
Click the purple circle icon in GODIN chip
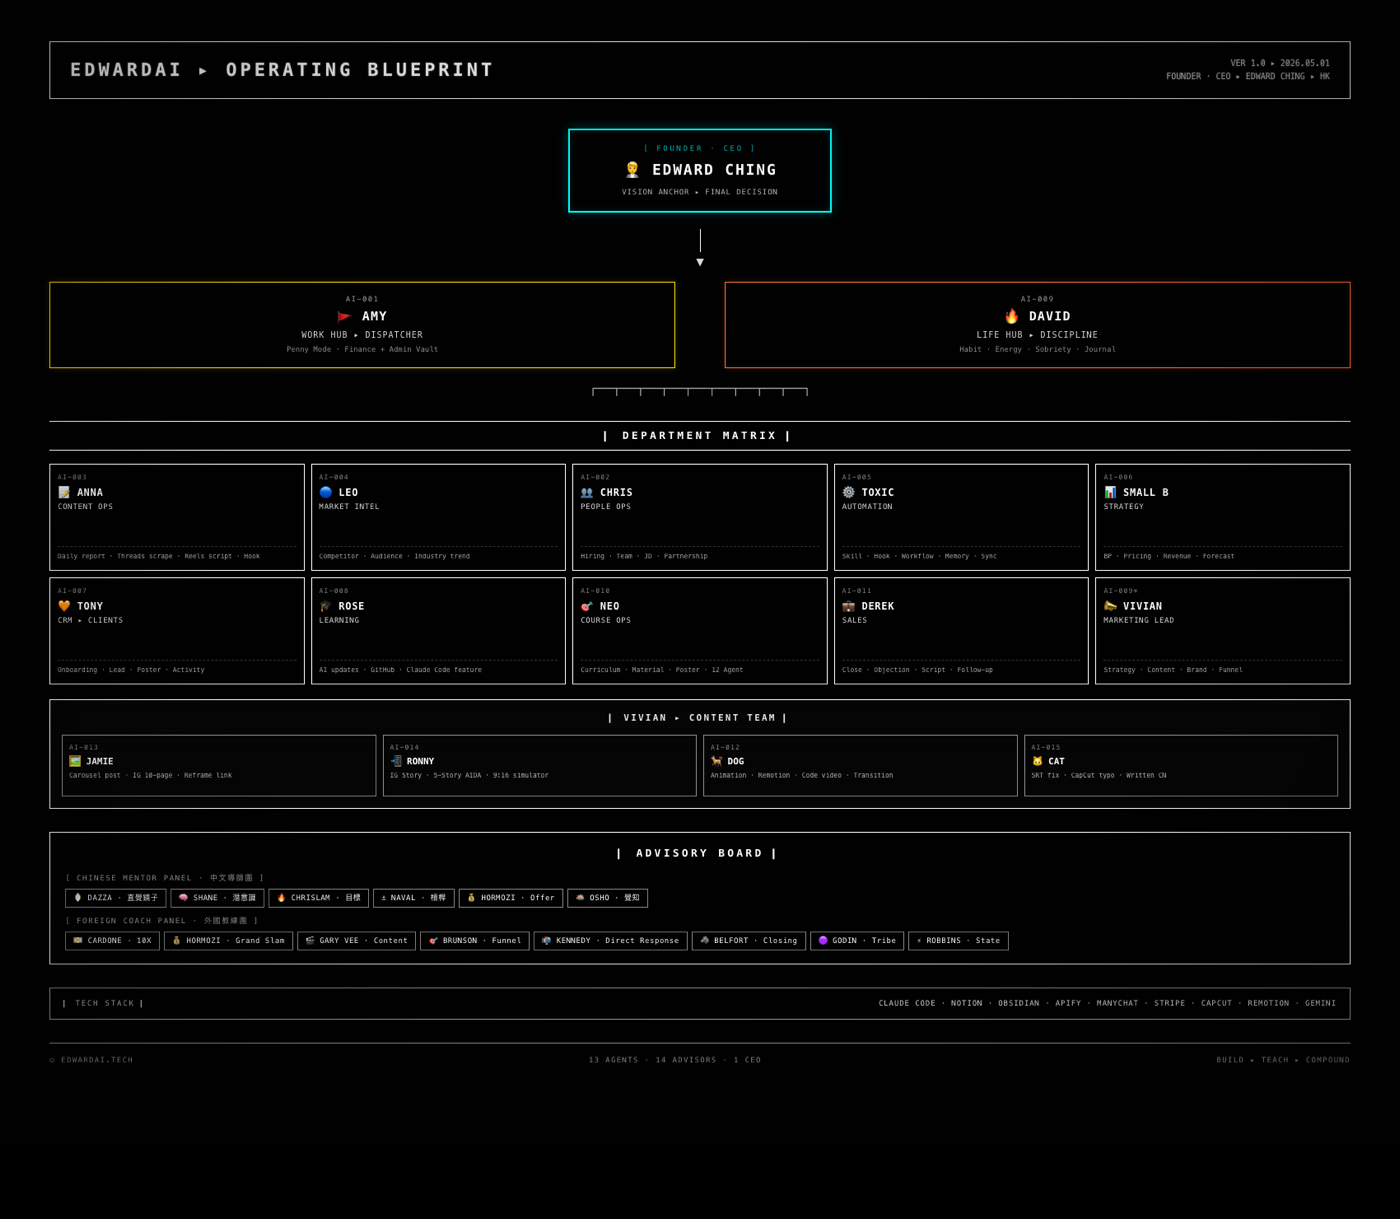(x=823, y=940)
